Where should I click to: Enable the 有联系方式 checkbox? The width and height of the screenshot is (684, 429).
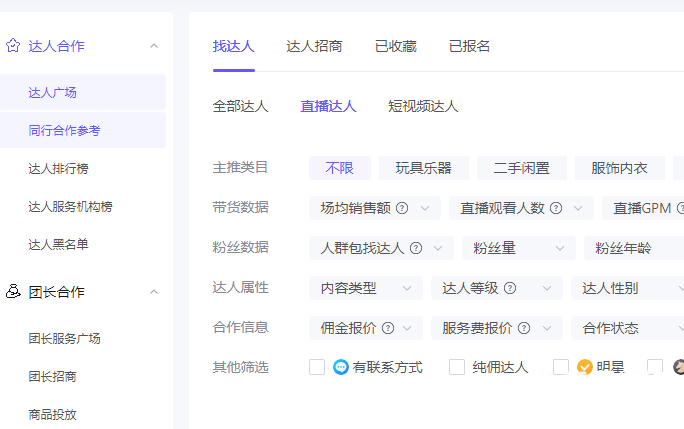(317, 367)
